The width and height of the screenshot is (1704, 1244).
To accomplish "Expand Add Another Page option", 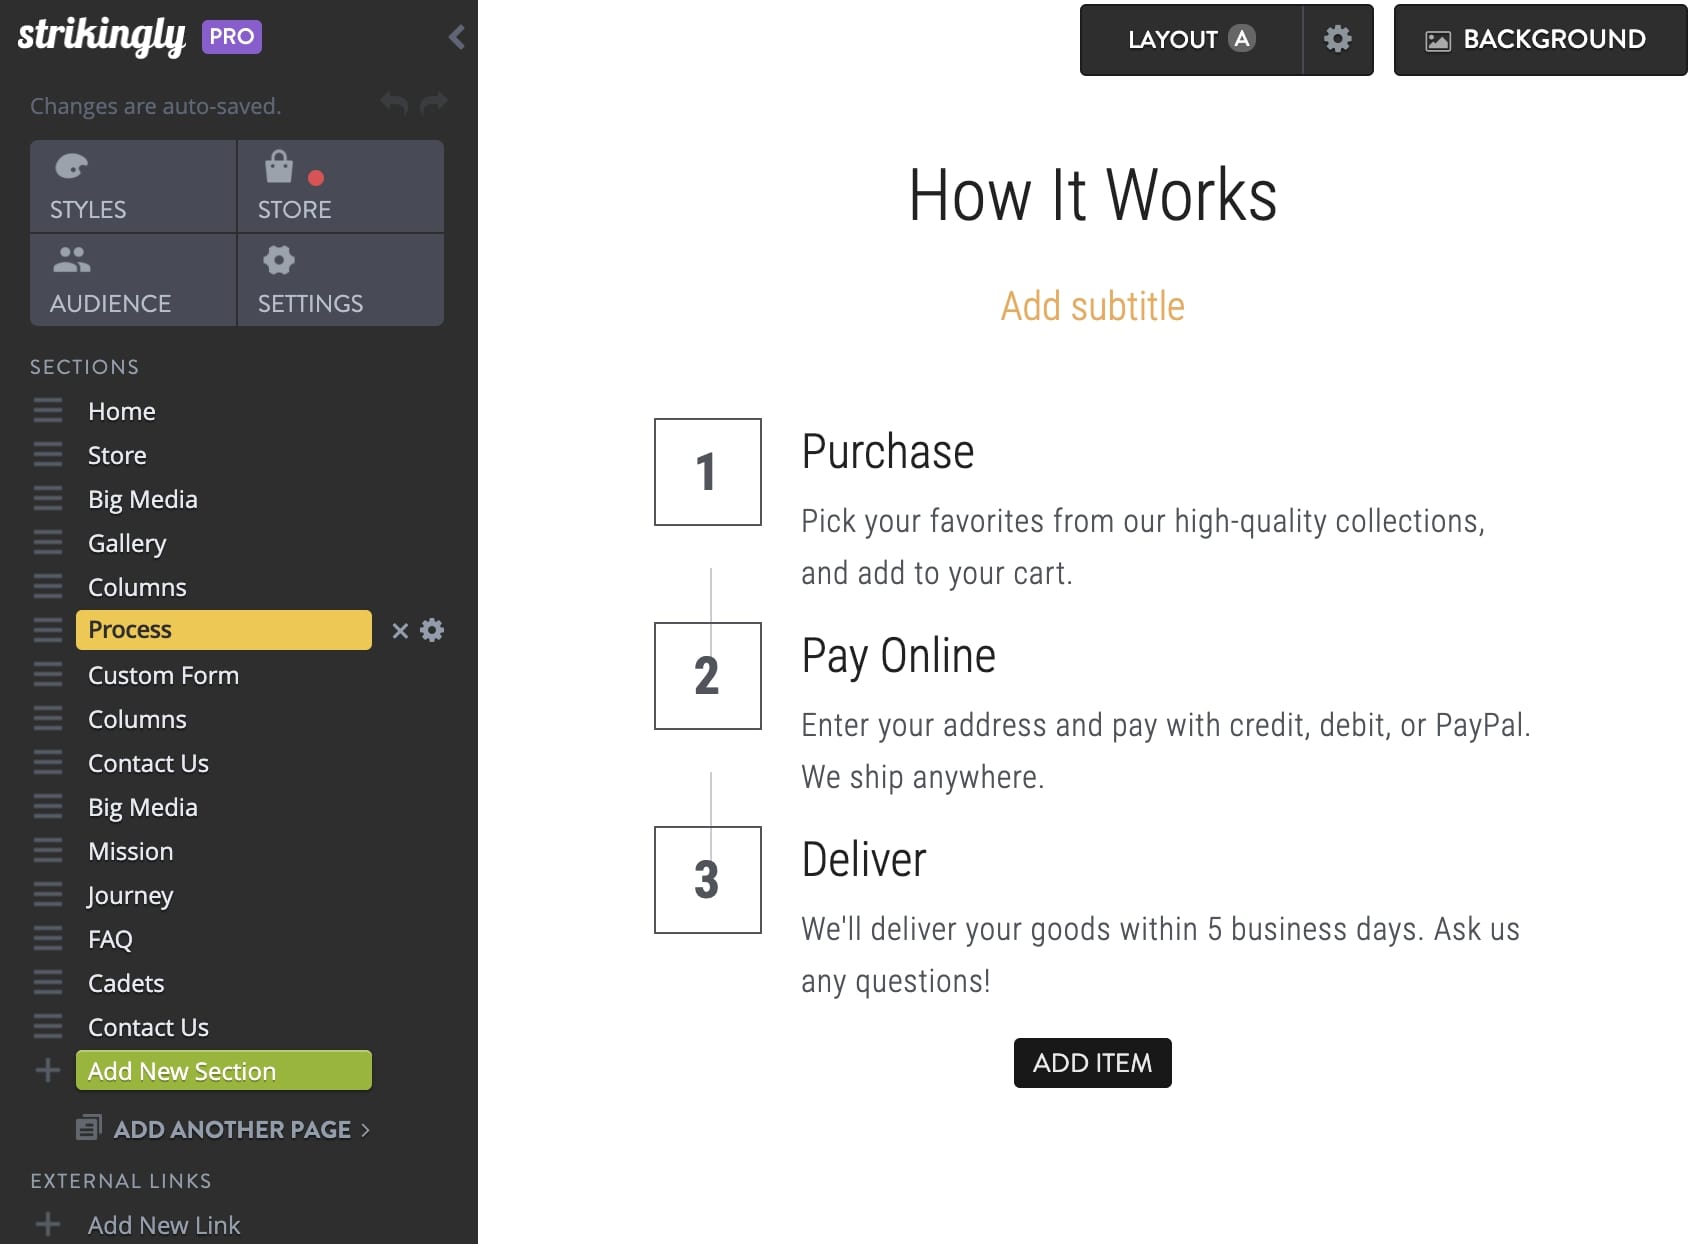I will [232, 1129].
